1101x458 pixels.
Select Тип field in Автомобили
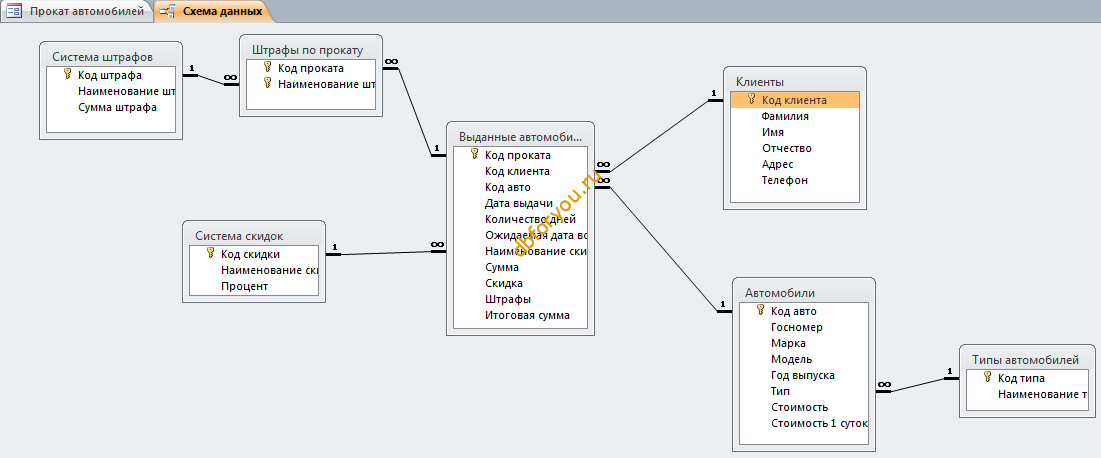click(804, 391)
